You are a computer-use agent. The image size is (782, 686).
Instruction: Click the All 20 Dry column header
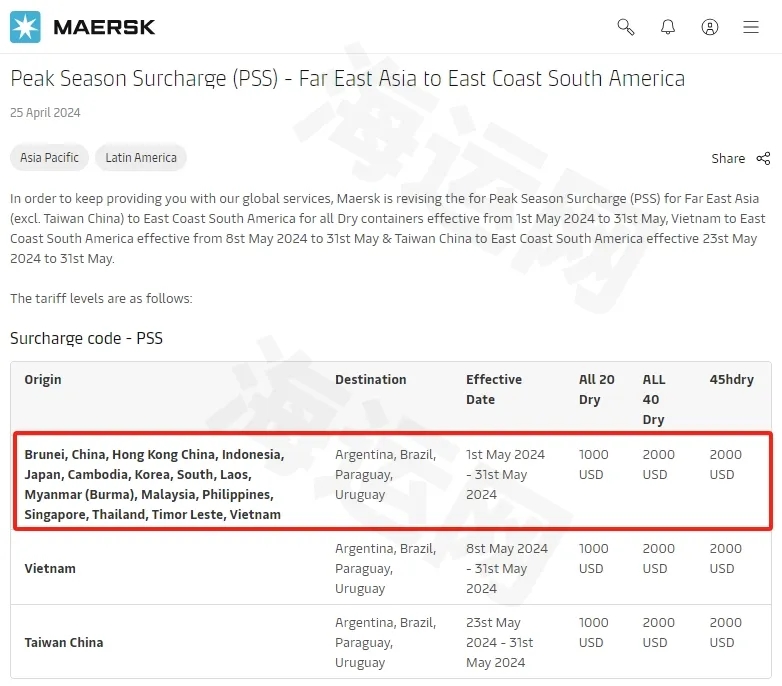coord(596,389)
